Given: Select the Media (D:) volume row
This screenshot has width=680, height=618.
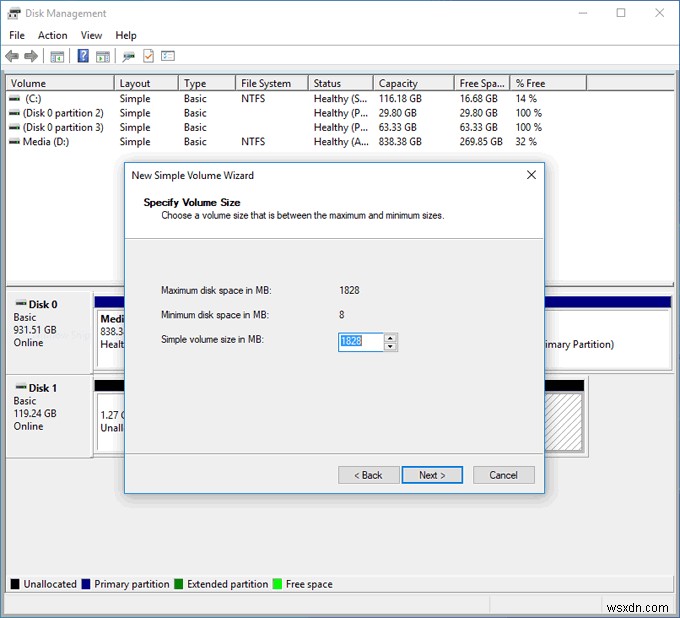Looking at the screenshot, I should [297, 141].
